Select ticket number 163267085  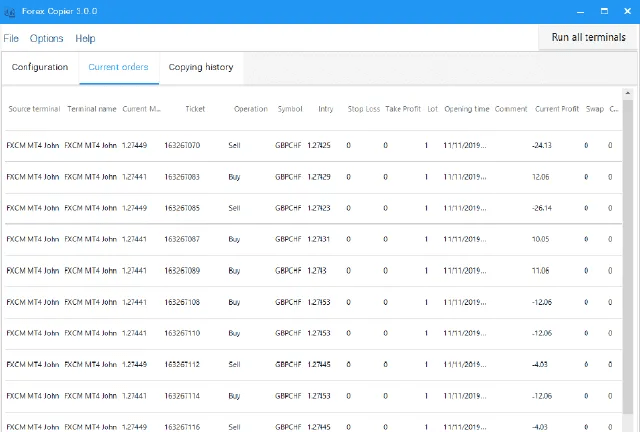[x=182, y=208]
